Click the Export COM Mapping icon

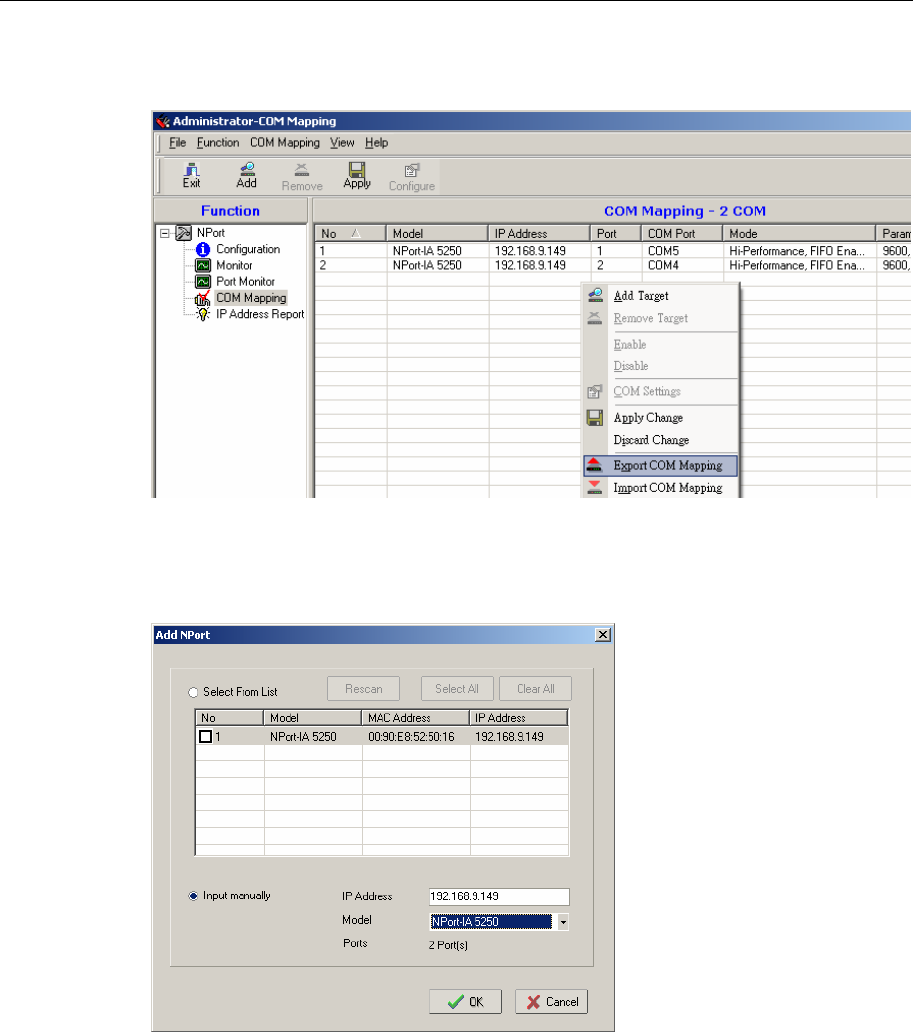[x=594, y=465]
